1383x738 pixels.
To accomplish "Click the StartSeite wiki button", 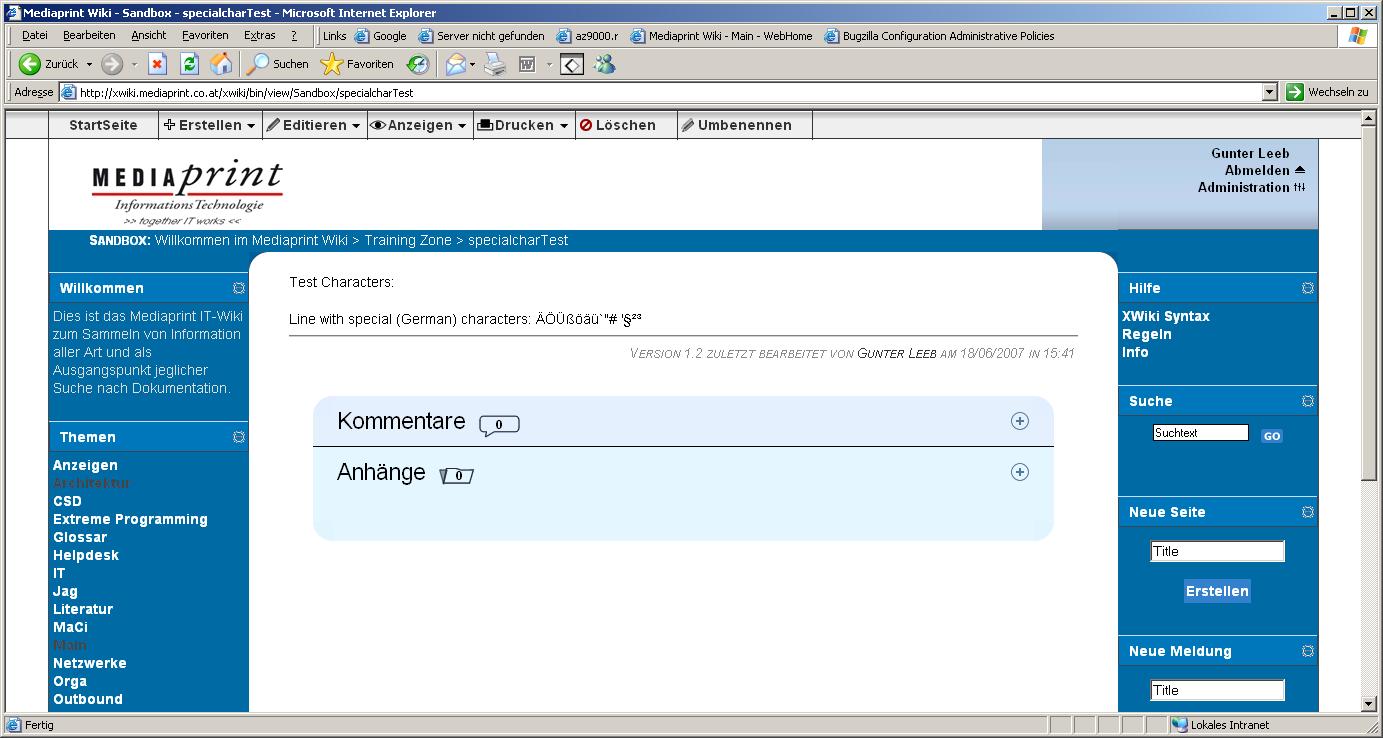I will 103,125.
